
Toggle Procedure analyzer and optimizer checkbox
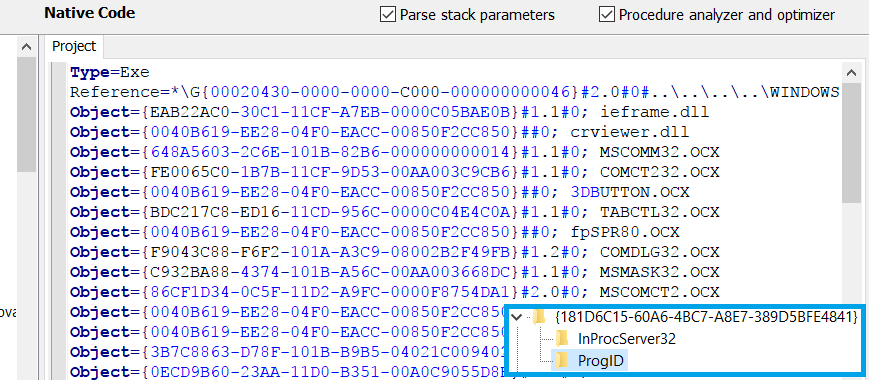click(607, 14)
